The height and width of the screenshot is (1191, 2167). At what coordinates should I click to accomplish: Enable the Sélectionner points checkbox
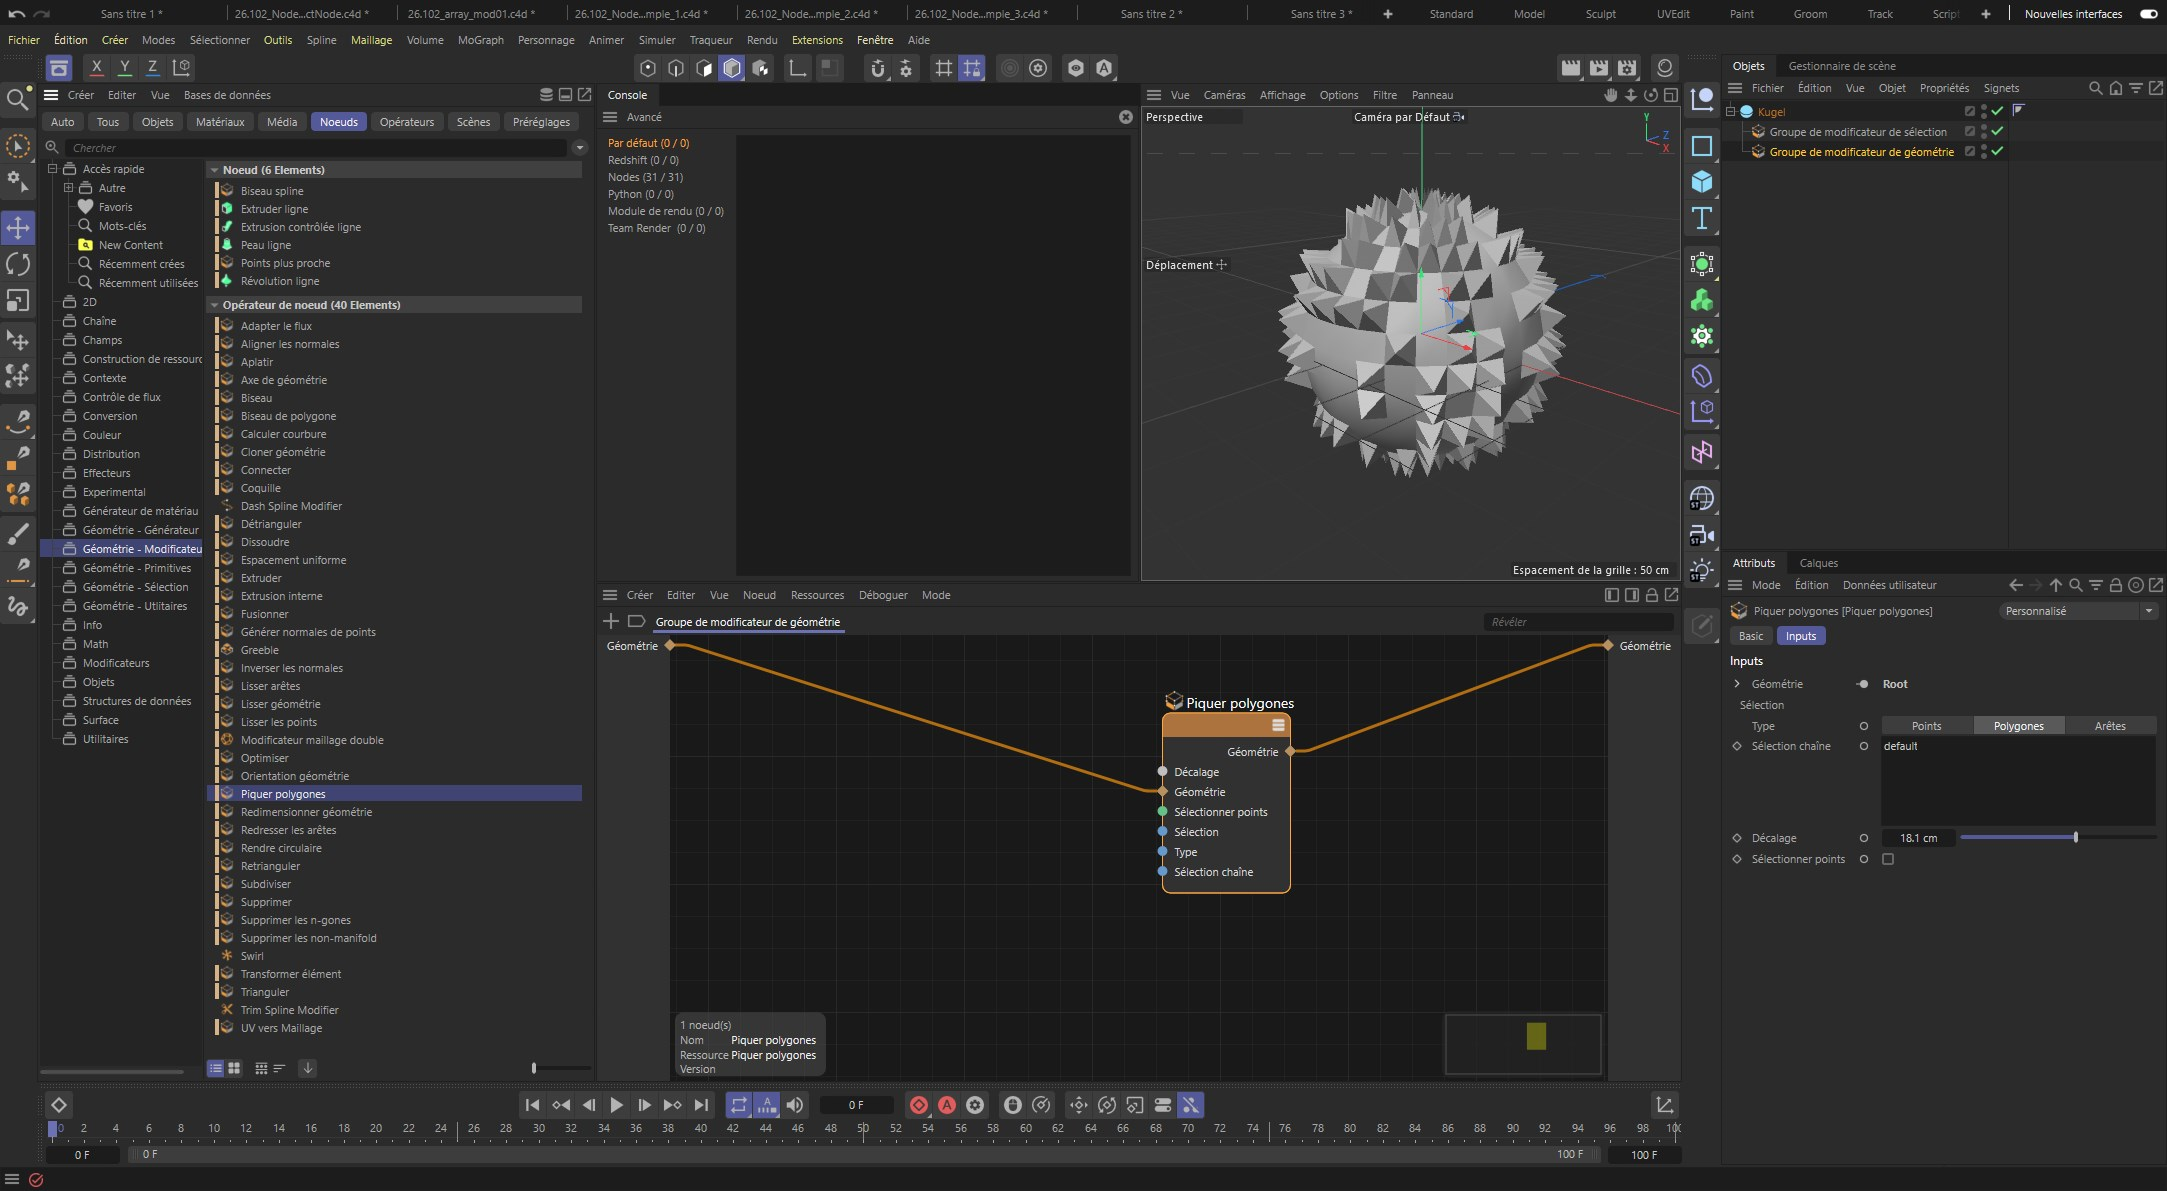[1888, 859]
